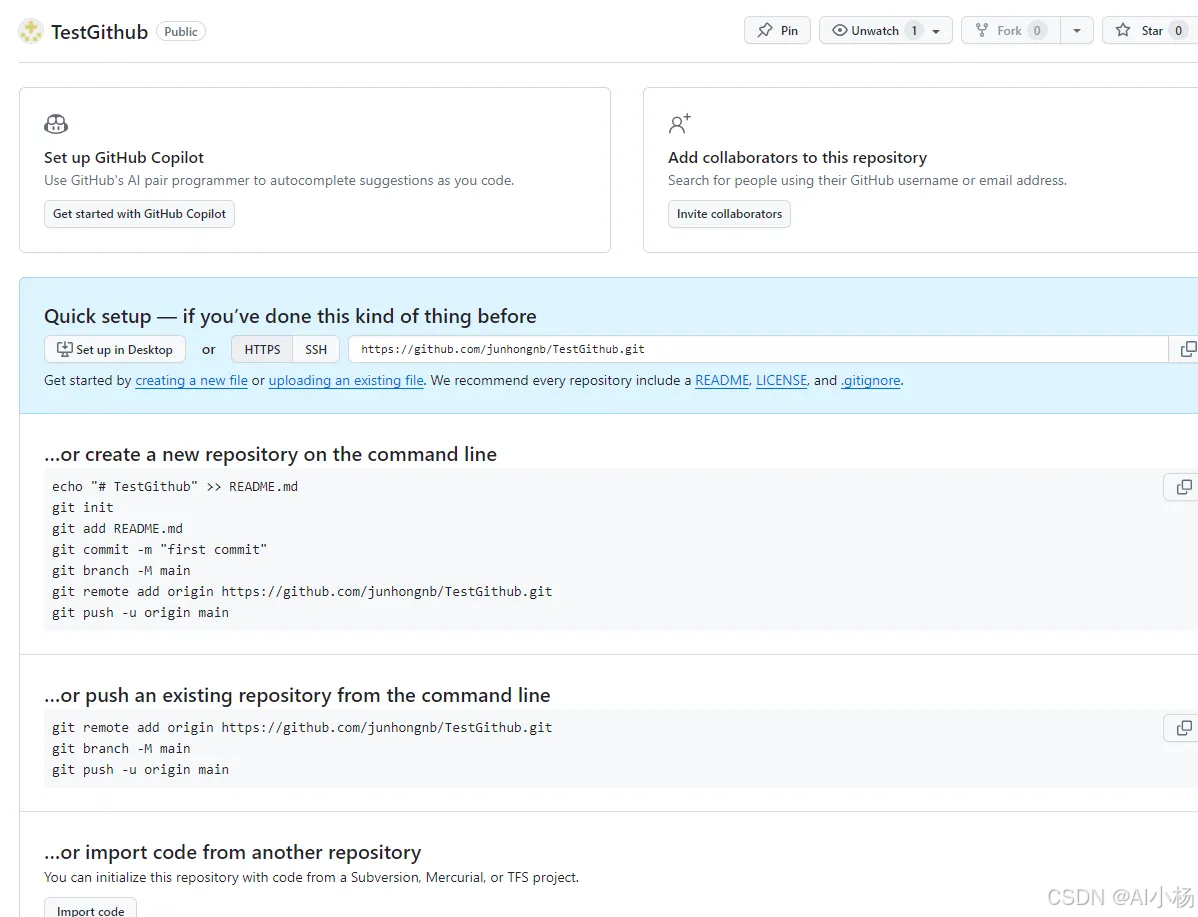This screenshot has height=917, width=1198.
Task: Open the .gitignore link
Action: pyautogui.click(x=871, y=381)
